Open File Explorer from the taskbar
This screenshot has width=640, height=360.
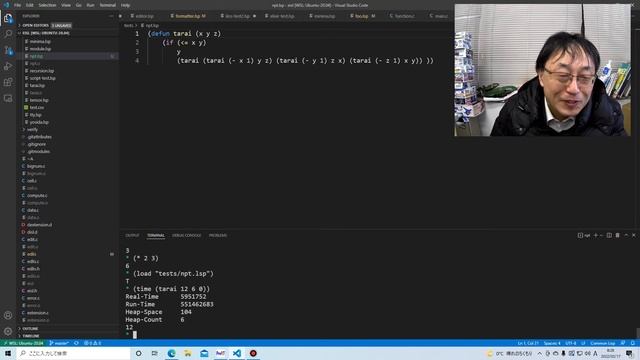188,353
